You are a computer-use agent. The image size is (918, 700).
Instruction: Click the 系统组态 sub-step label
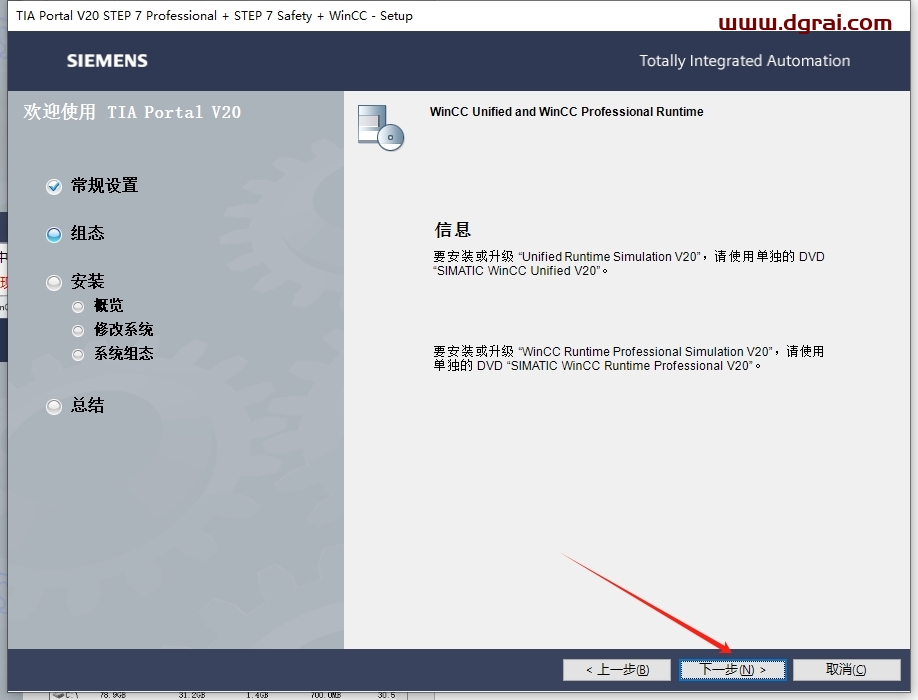point(124,354)
